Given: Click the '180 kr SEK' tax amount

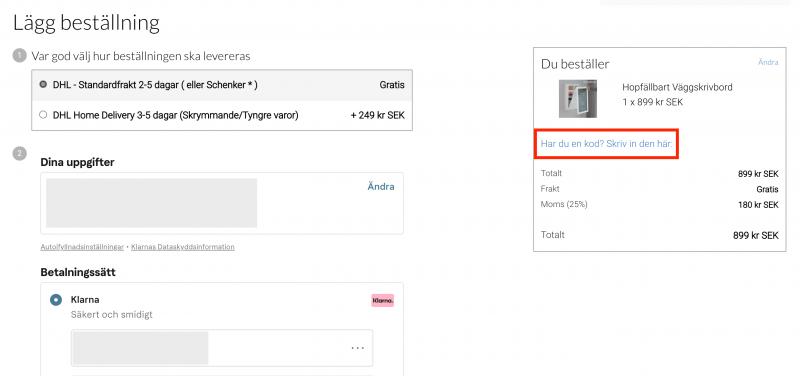Looking at the screenshot, I should (x=757, y=205).
